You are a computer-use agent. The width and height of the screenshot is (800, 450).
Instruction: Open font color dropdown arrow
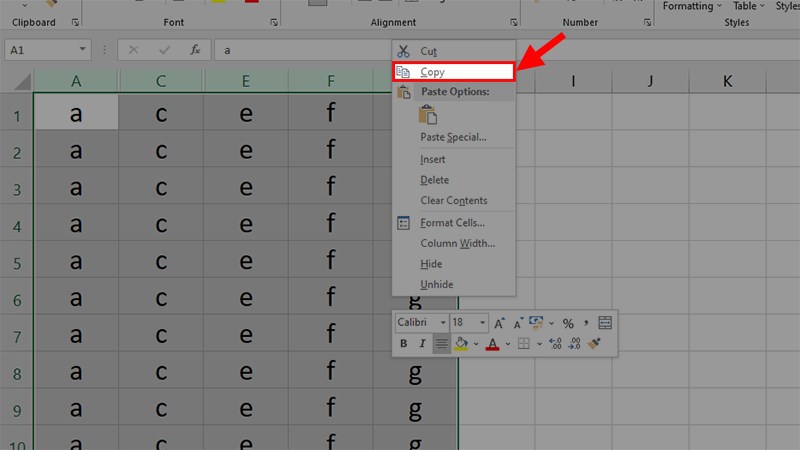point(508,344)
